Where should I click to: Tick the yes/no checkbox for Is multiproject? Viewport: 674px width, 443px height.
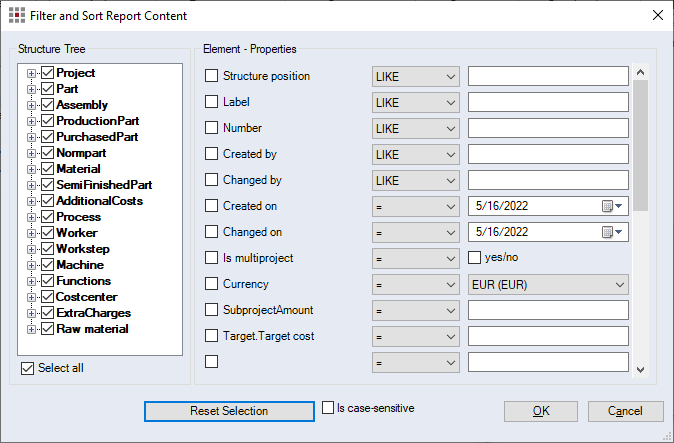click(x=476, y=258)
